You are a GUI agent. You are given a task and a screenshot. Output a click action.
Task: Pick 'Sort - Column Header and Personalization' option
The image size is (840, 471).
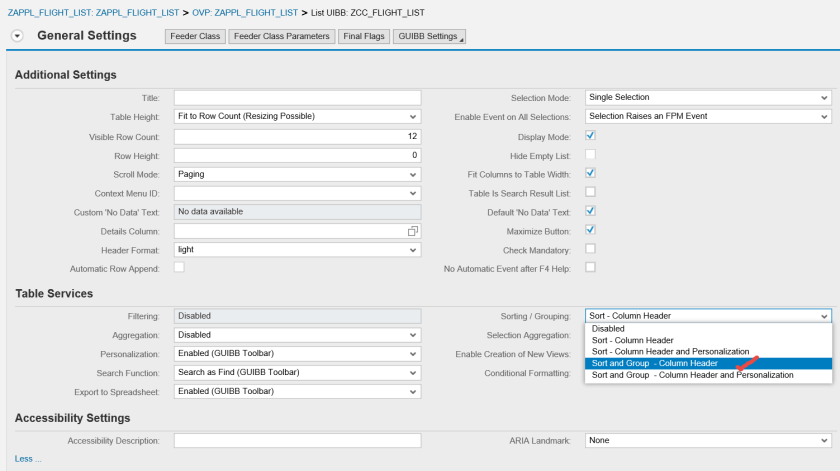(670, 351)
